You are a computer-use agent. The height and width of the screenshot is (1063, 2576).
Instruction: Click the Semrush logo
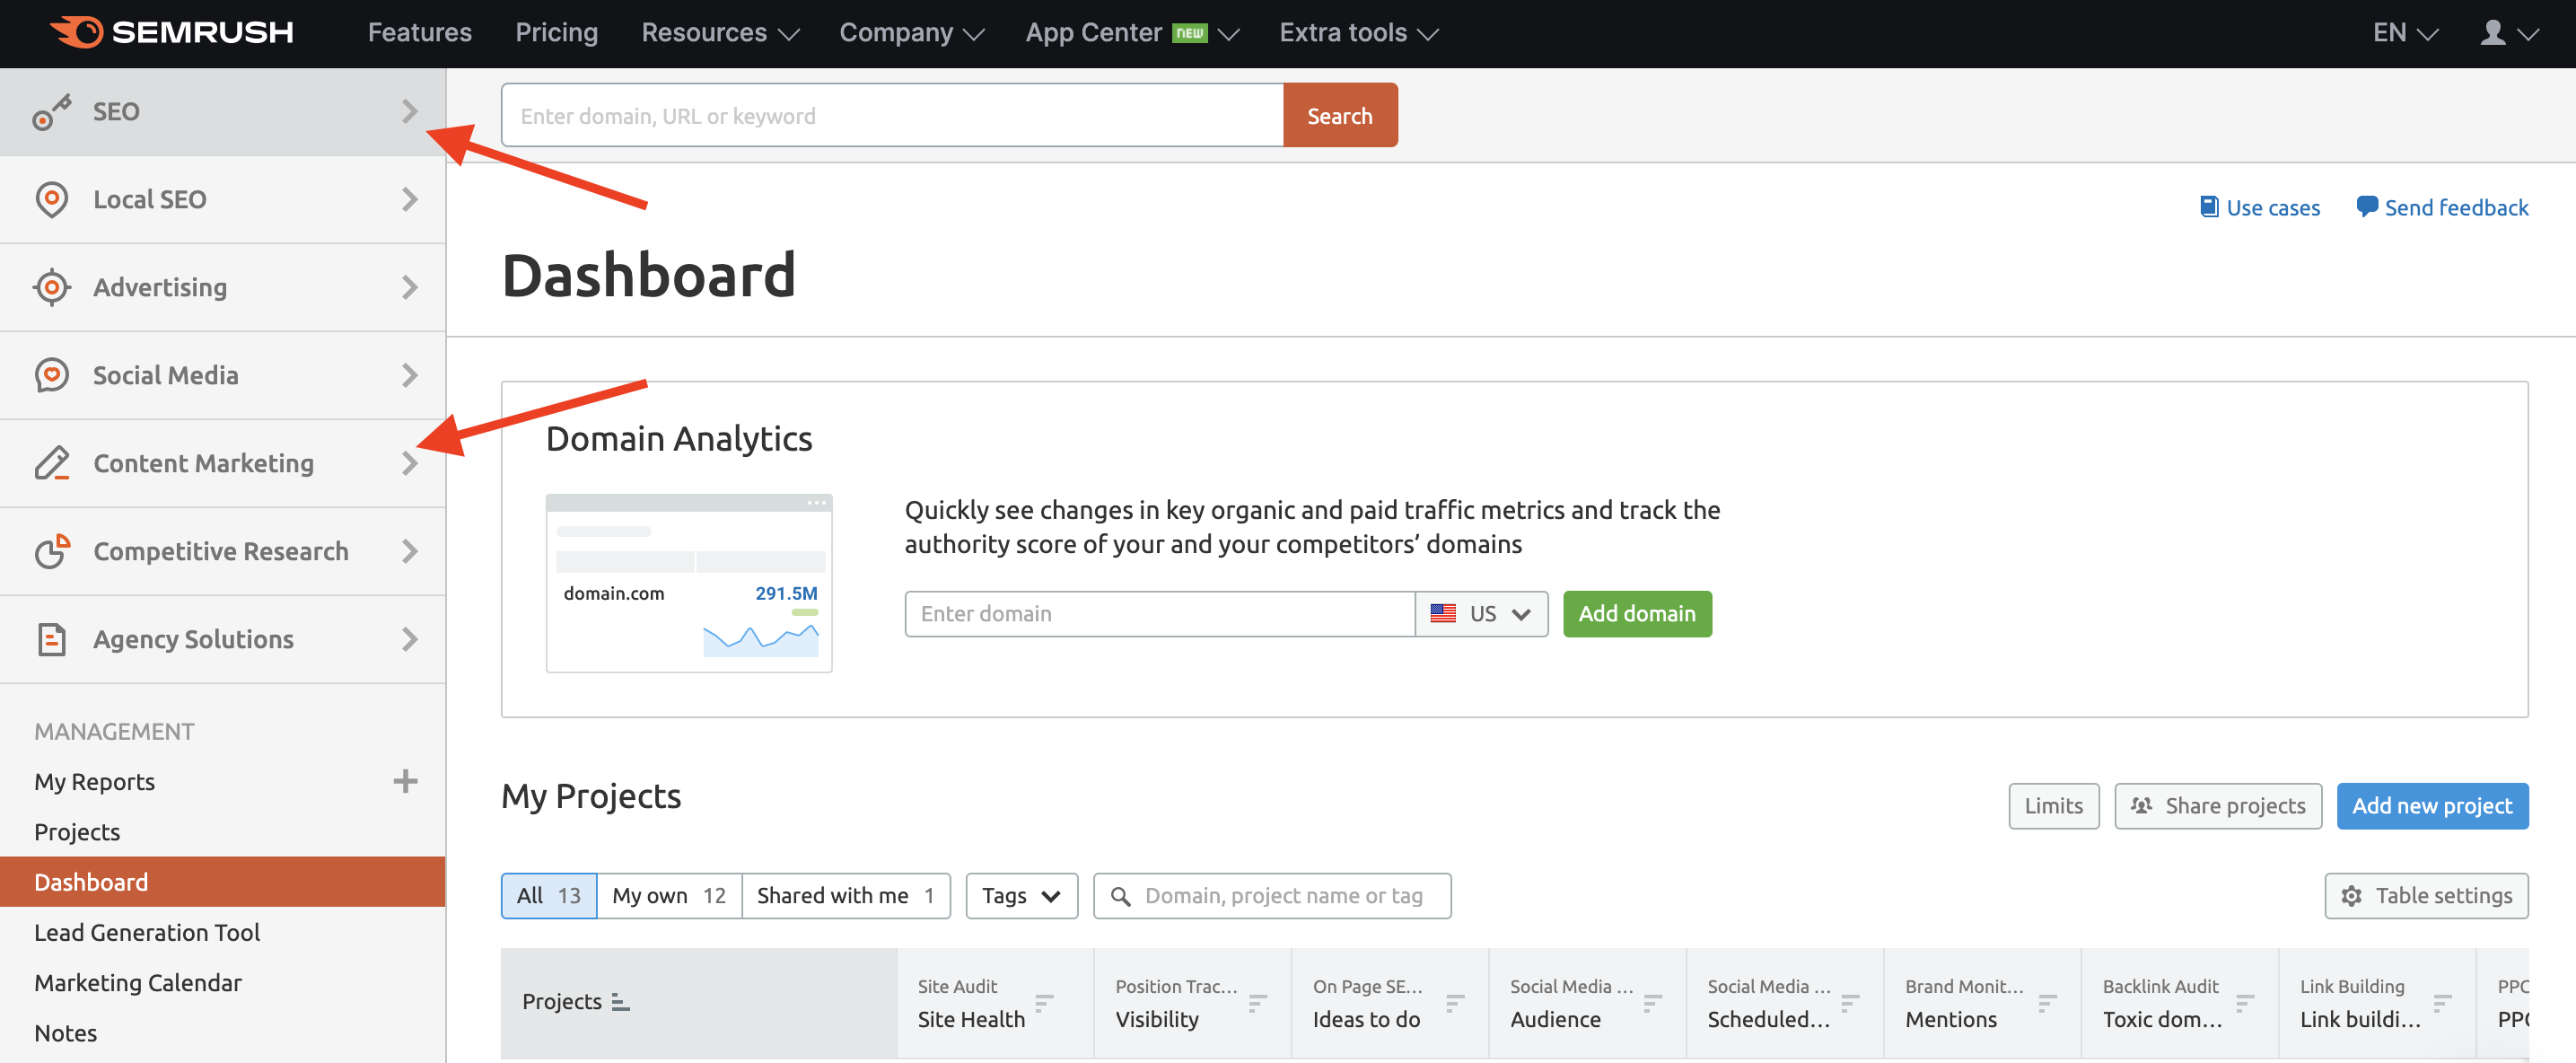[x=171, y=32]
